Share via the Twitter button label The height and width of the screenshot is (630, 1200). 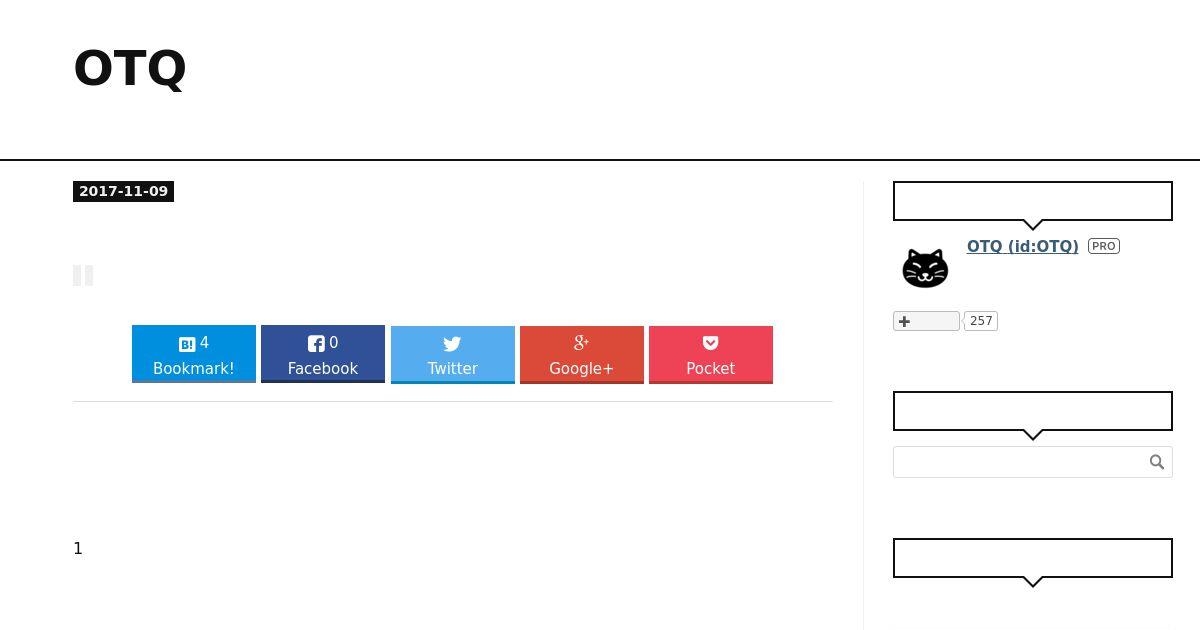tap(453, 368)
